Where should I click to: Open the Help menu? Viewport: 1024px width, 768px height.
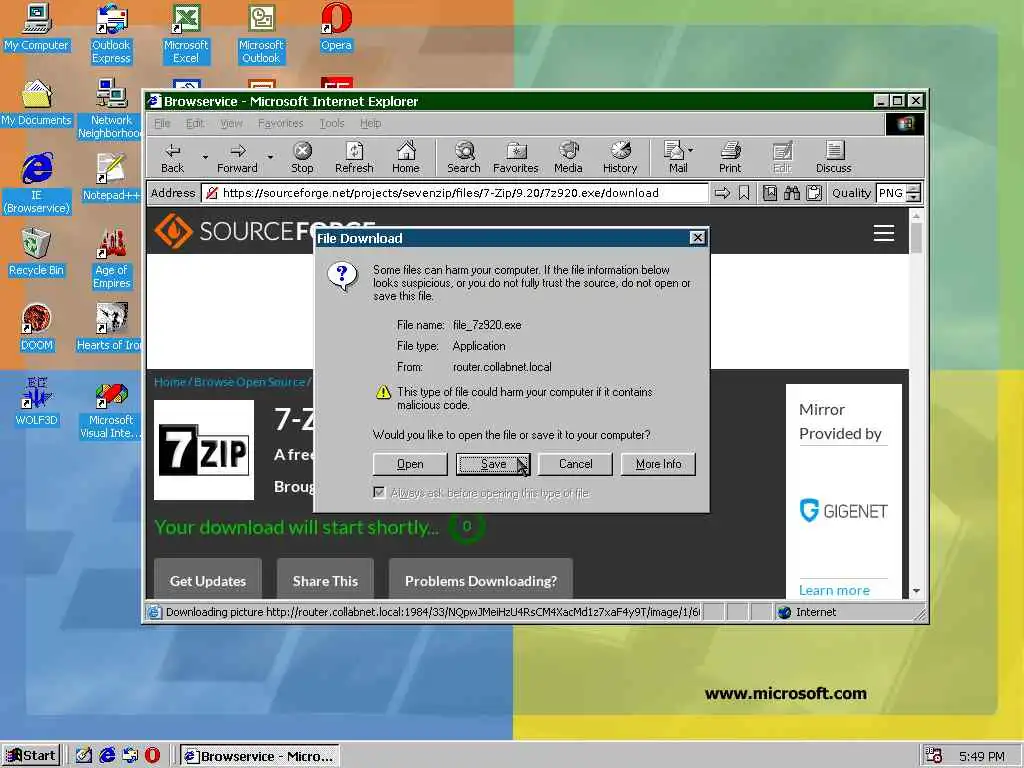pyautogui.click(x=370, y=123)
